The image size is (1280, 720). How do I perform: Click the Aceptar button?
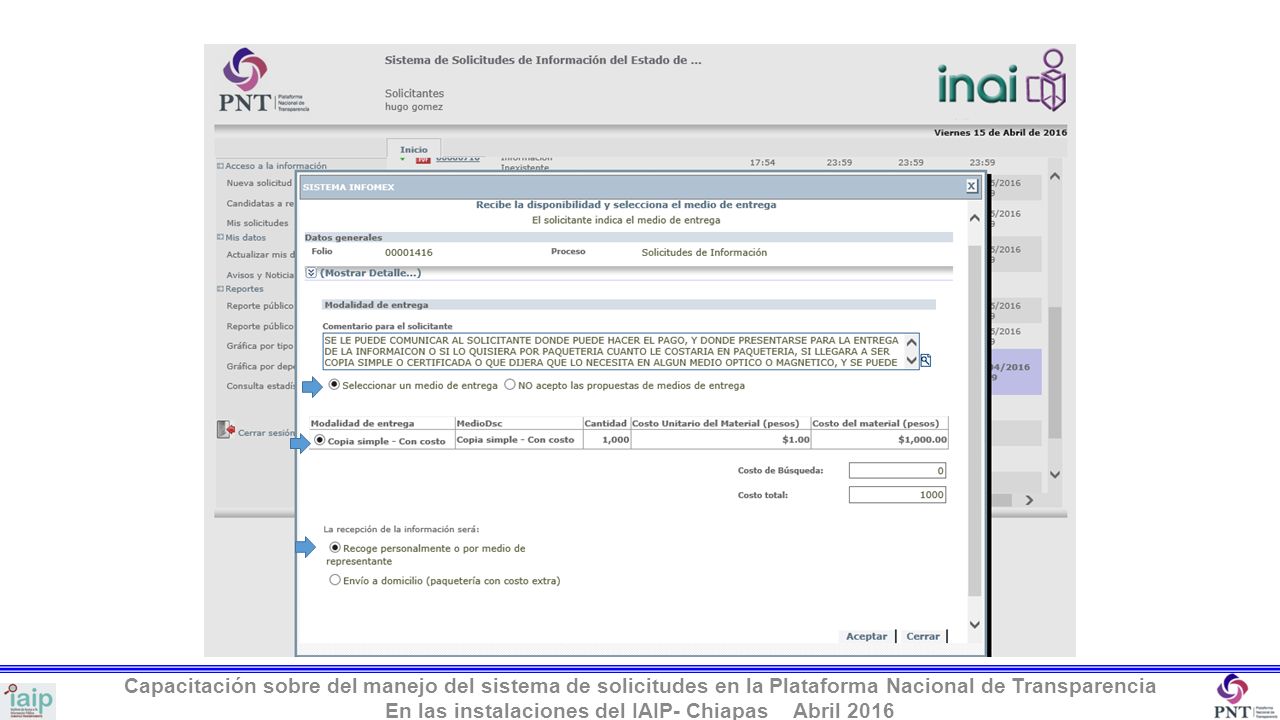(x=866, y=636)
